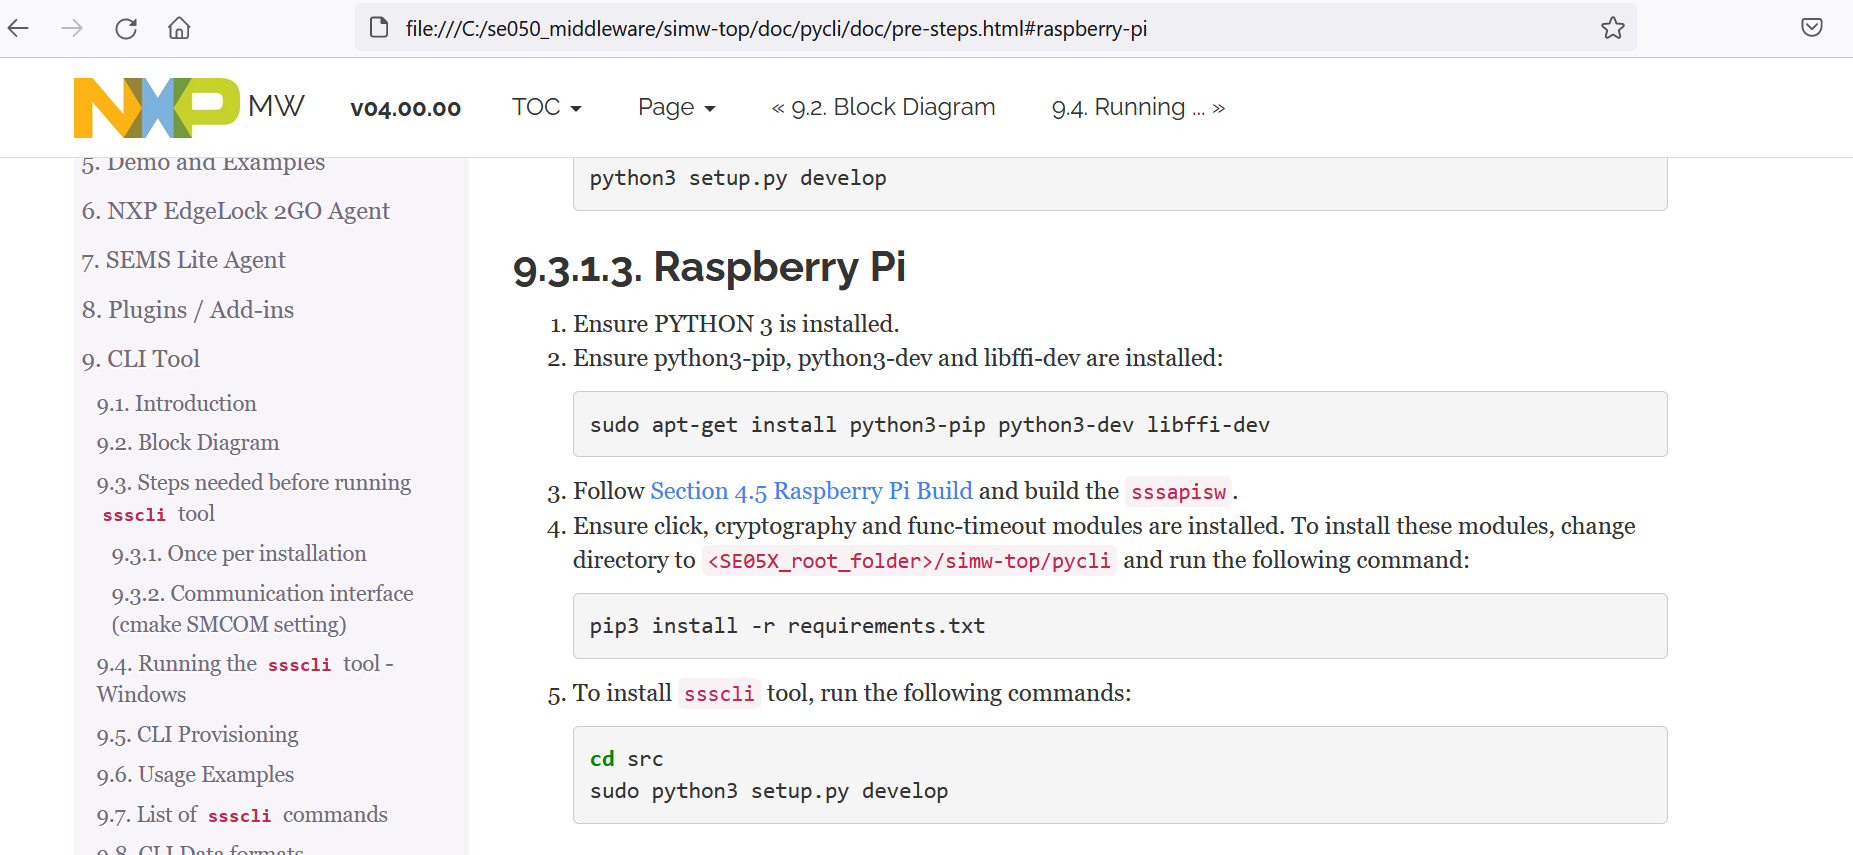Open sidebar entry 9.1. Introduction
Viewport: 1853px width, 855px height.
click(x=177, y=404)
